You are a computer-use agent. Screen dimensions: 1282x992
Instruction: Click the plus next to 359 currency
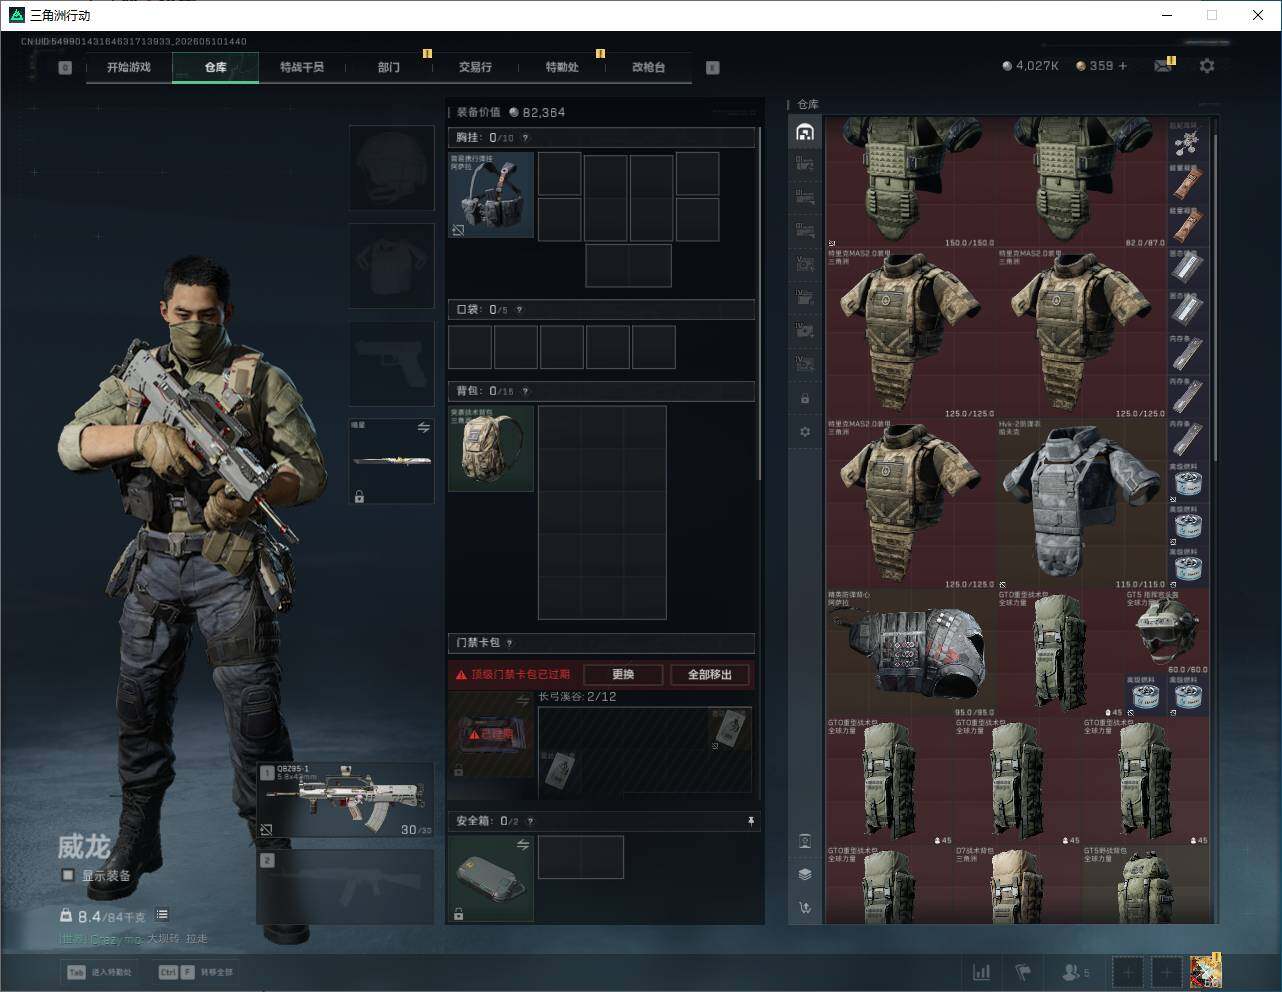tap(1123, 66)
